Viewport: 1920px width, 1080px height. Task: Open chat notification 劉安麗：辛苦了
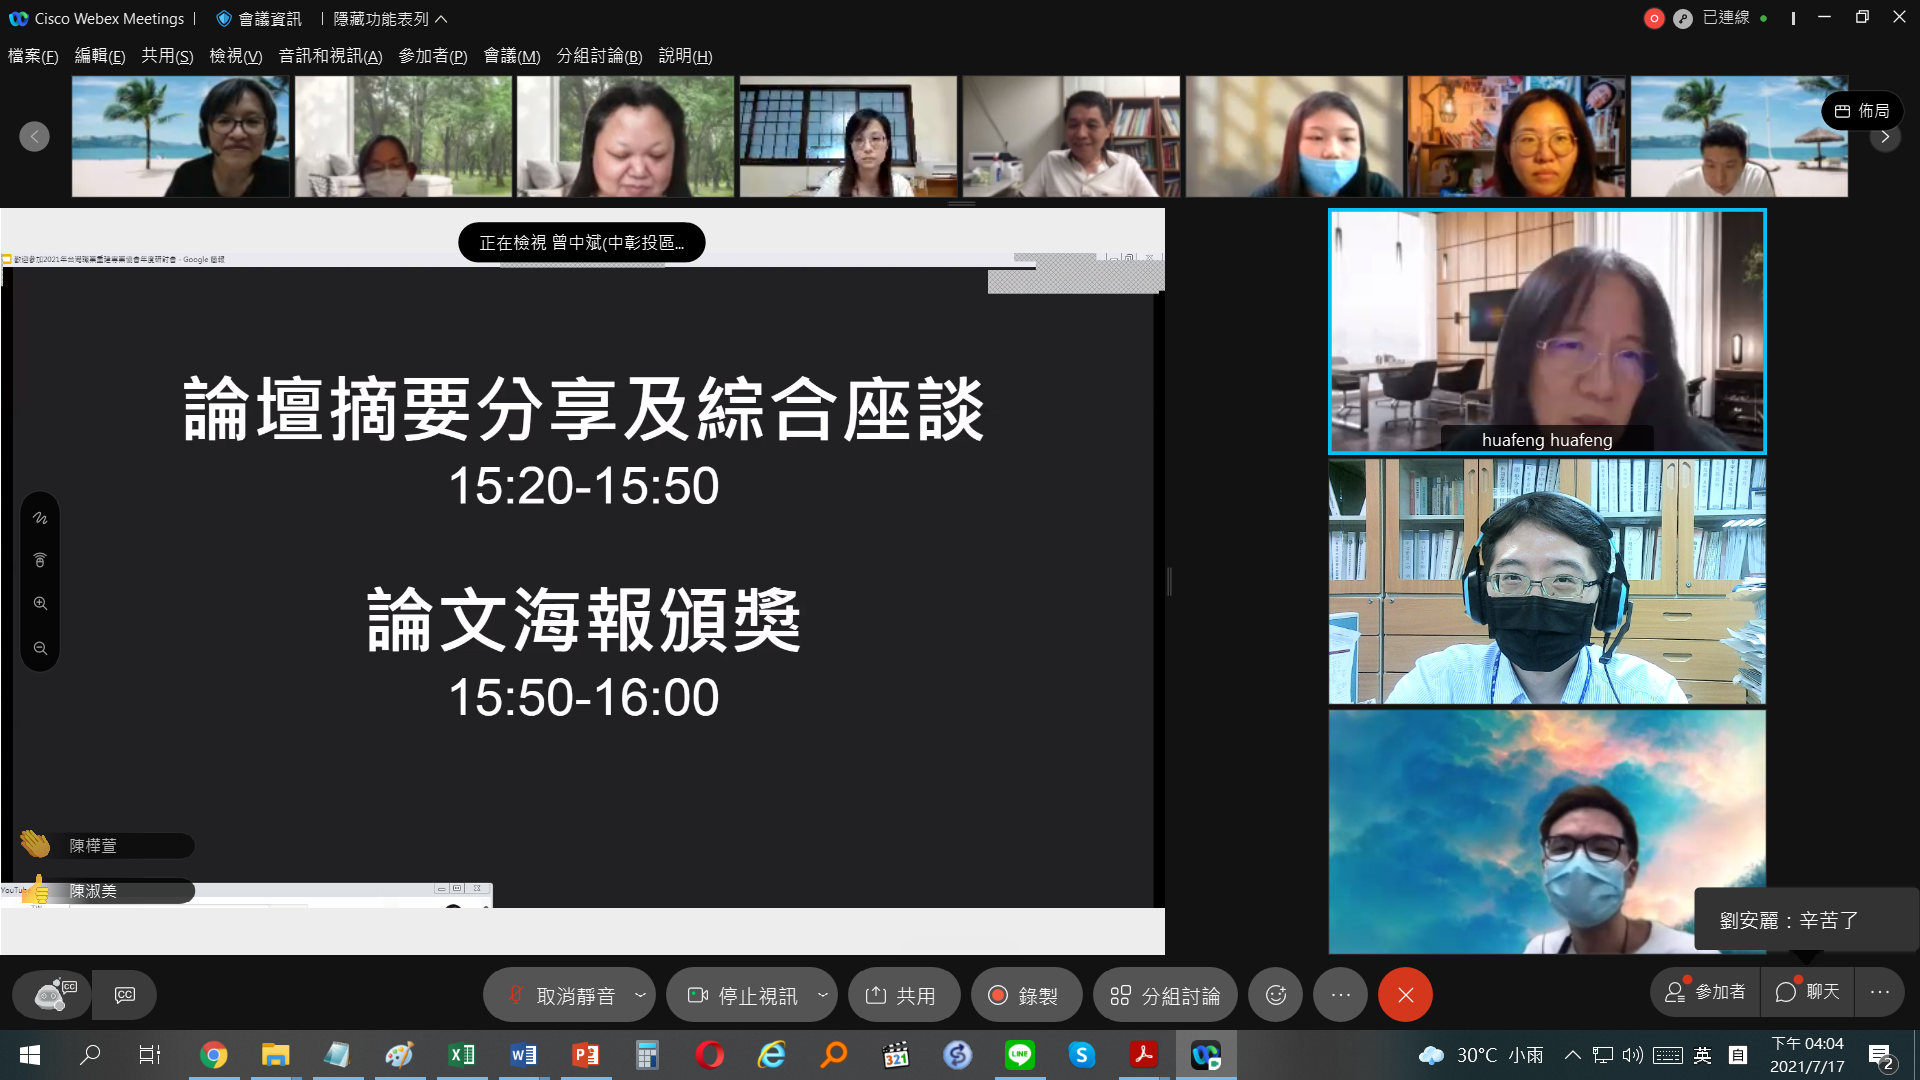(x=1806, y=920)
